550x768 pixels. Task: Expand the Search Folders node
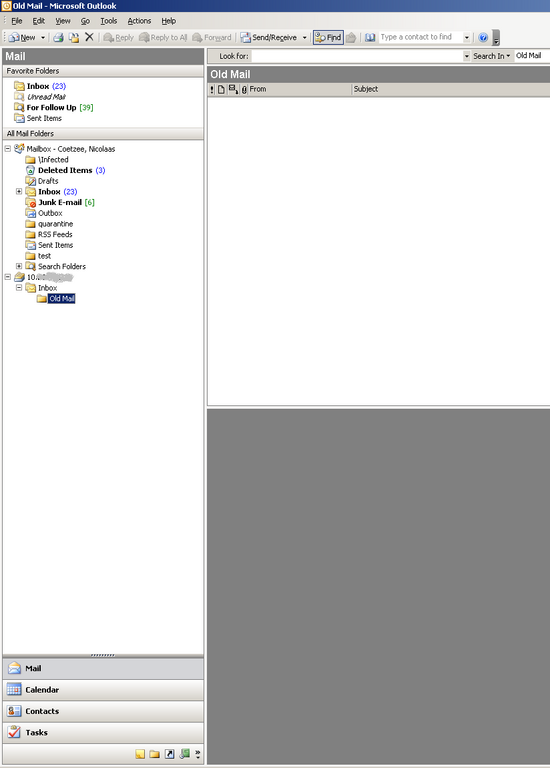coord(19,266)
